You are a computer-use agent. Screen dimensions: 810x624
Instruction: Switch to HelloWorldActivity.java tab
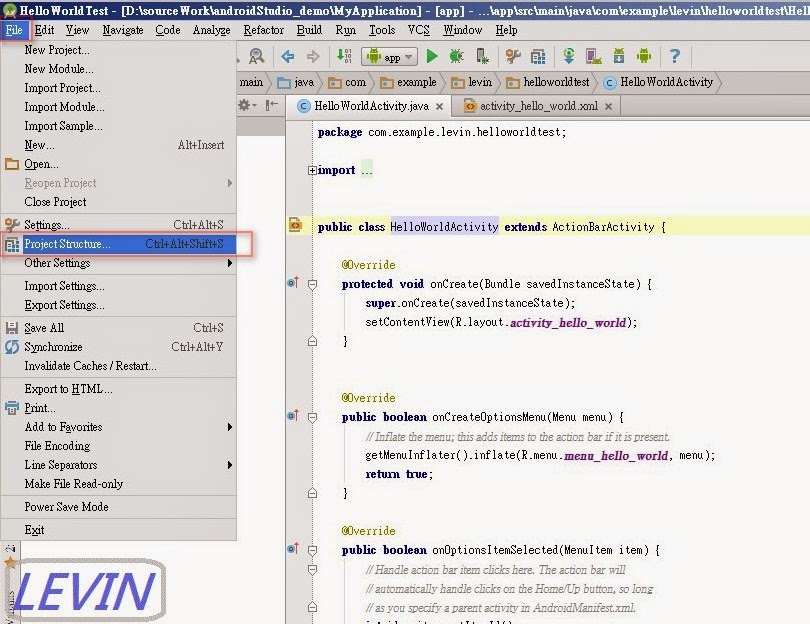(x=371, y=106)
